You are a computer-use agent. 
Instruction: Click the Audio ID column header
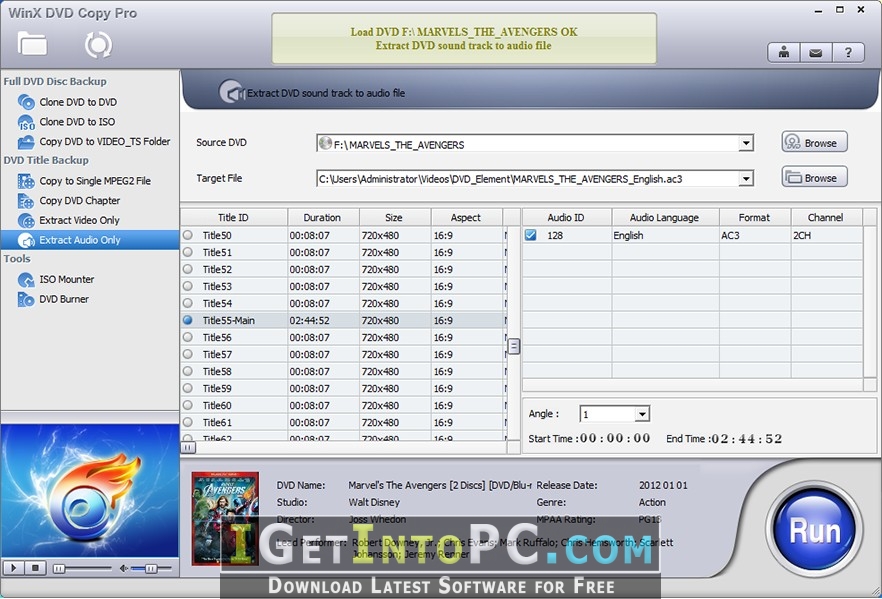point(566,217)
